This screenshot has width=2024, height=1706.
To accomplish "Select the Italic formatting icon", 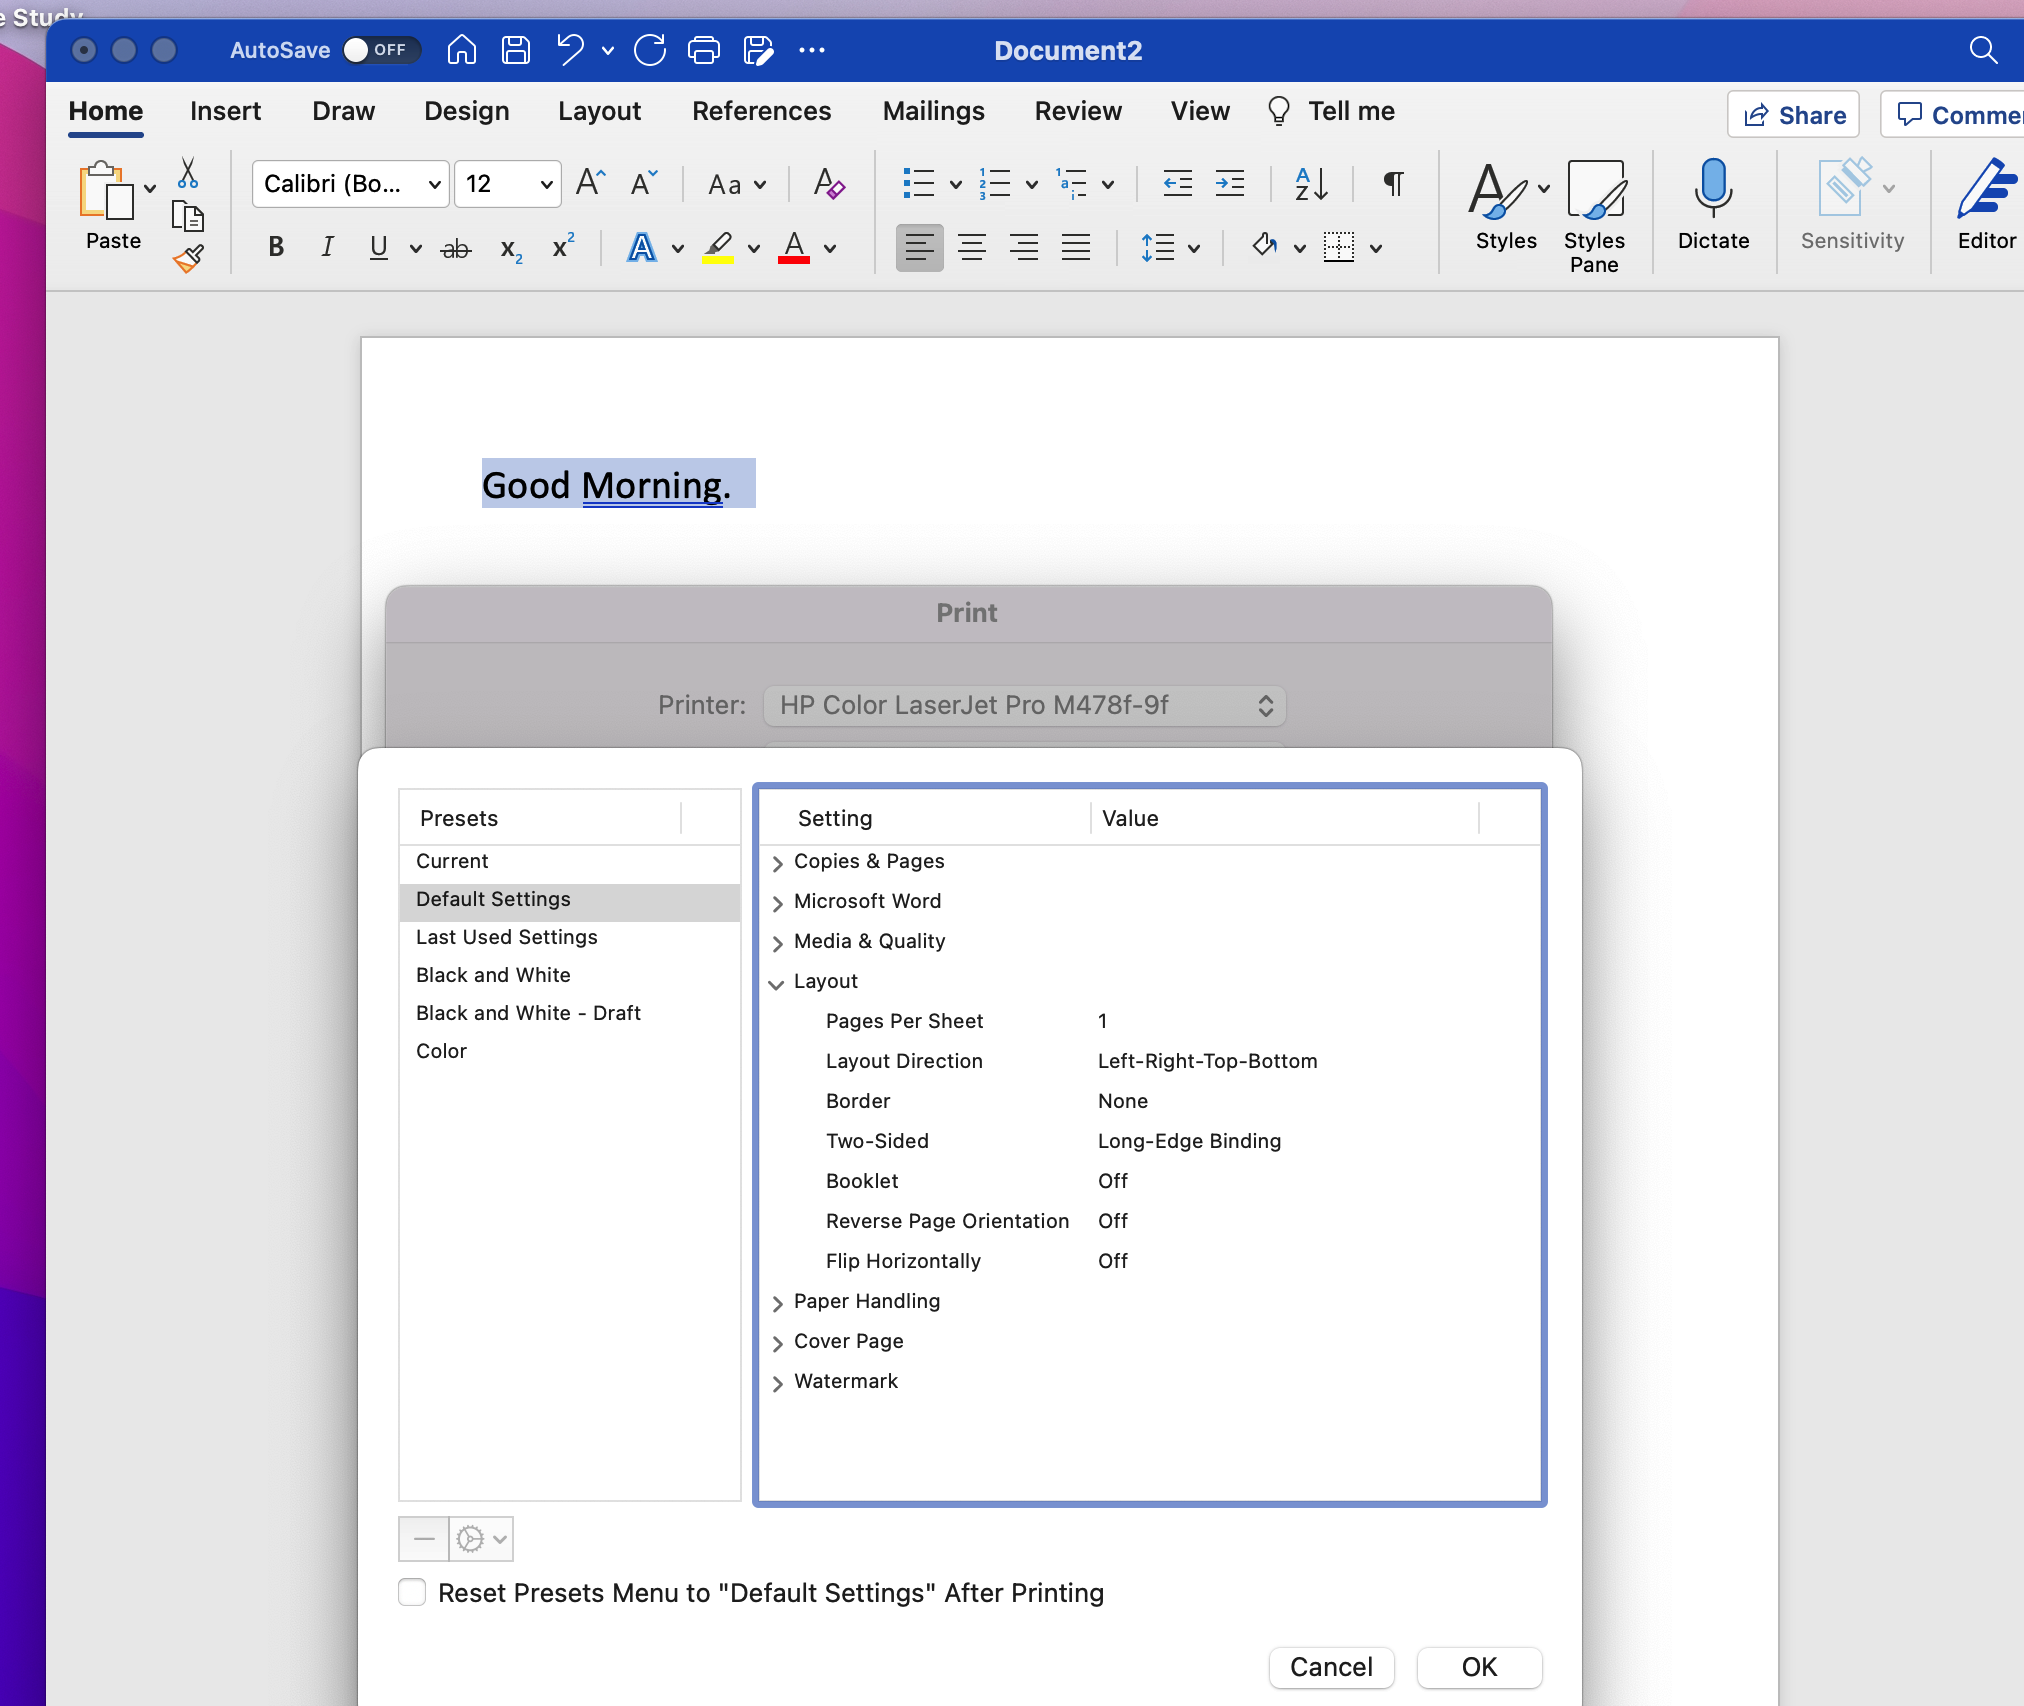I will (x=325, y=247).
